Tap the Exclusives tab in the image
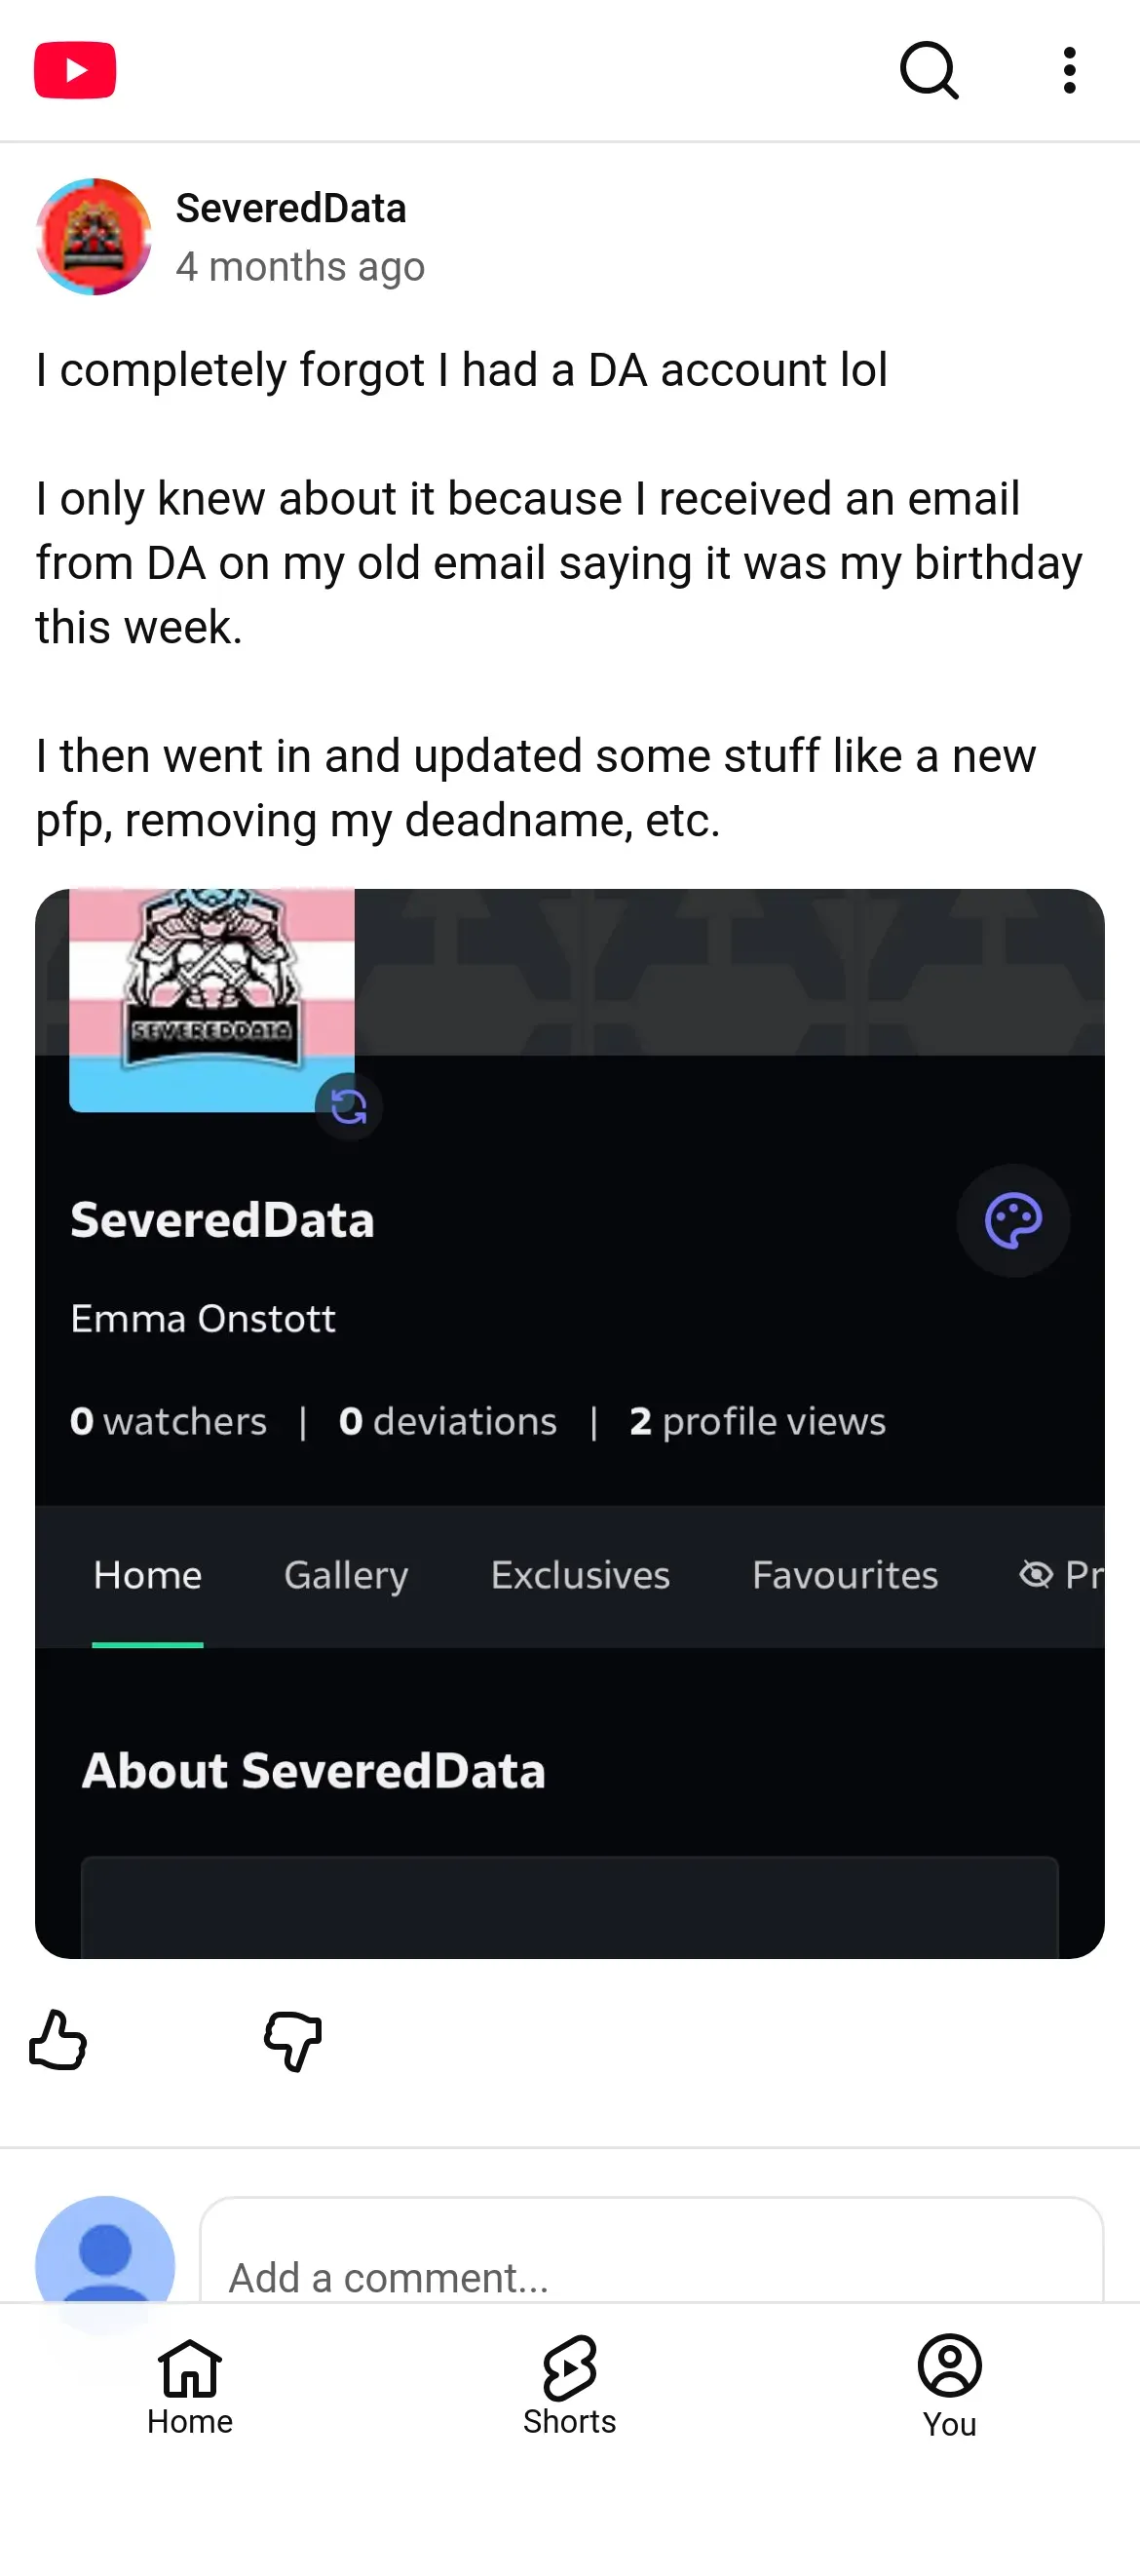This screenshot has height=2576, width=1140. click(580, 1575)
